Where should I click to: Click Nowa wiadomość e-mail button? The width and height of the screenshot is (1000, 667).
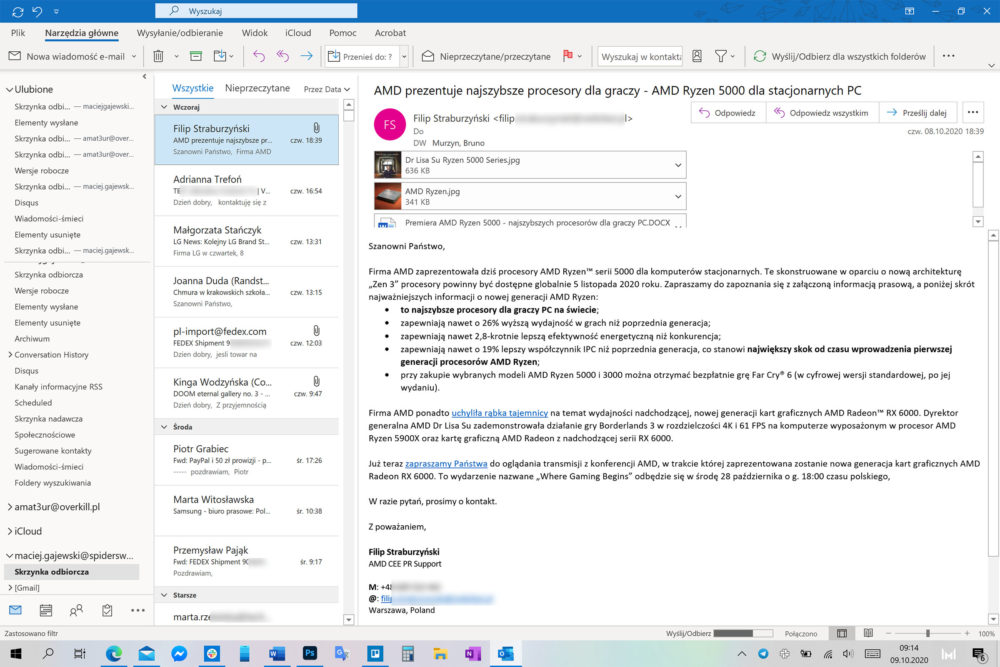click(67, 56)
